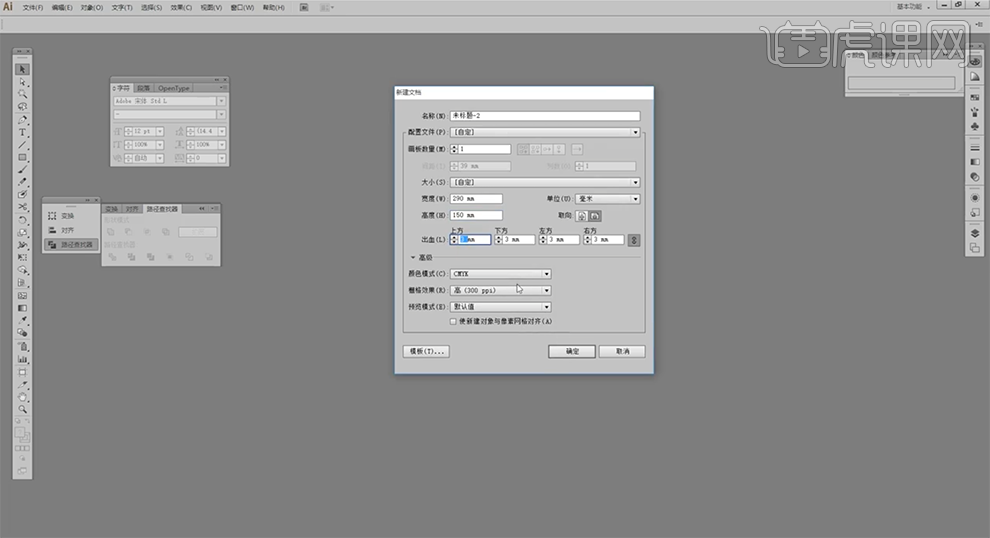The width and height of the screenshot is (990, 538).
Task: Open the font family dropdown in Character panel
Action: point(221,101)
